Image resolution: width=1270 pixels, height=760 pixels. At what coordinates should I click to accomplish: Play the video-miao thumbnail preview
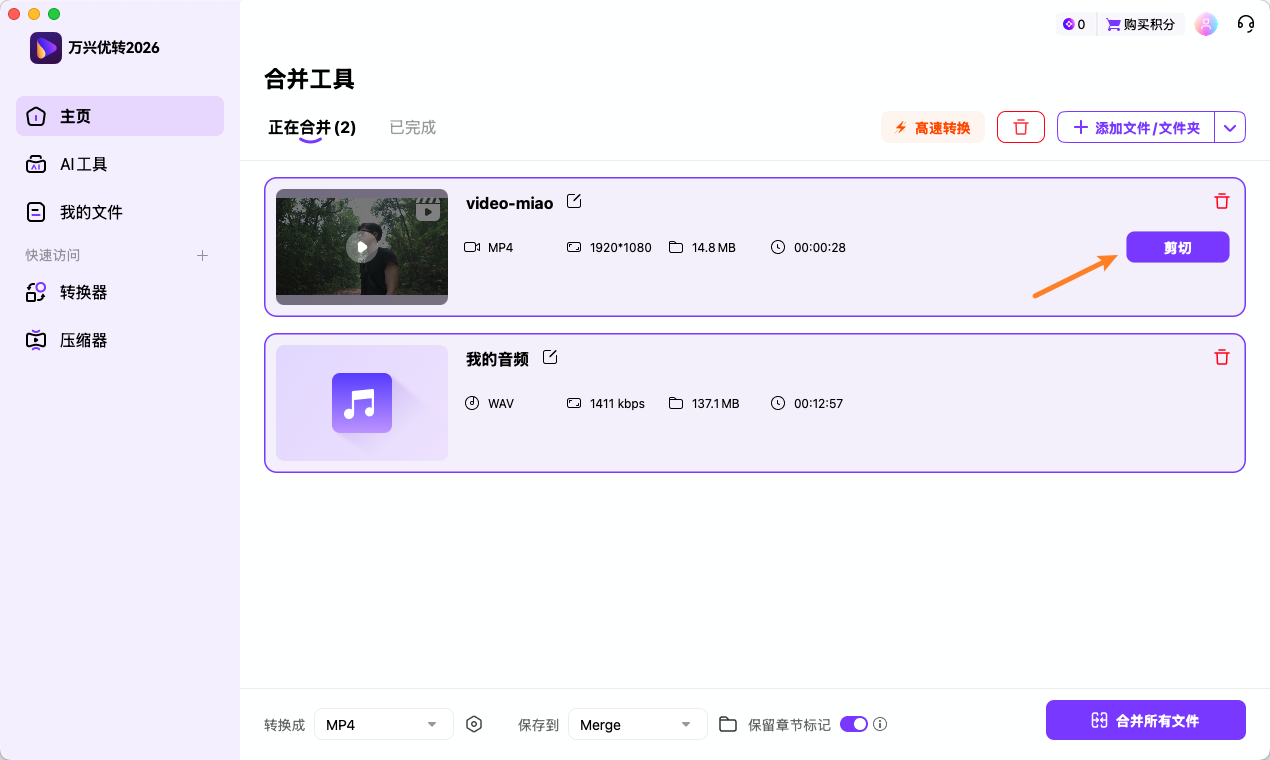coord(361,246)
